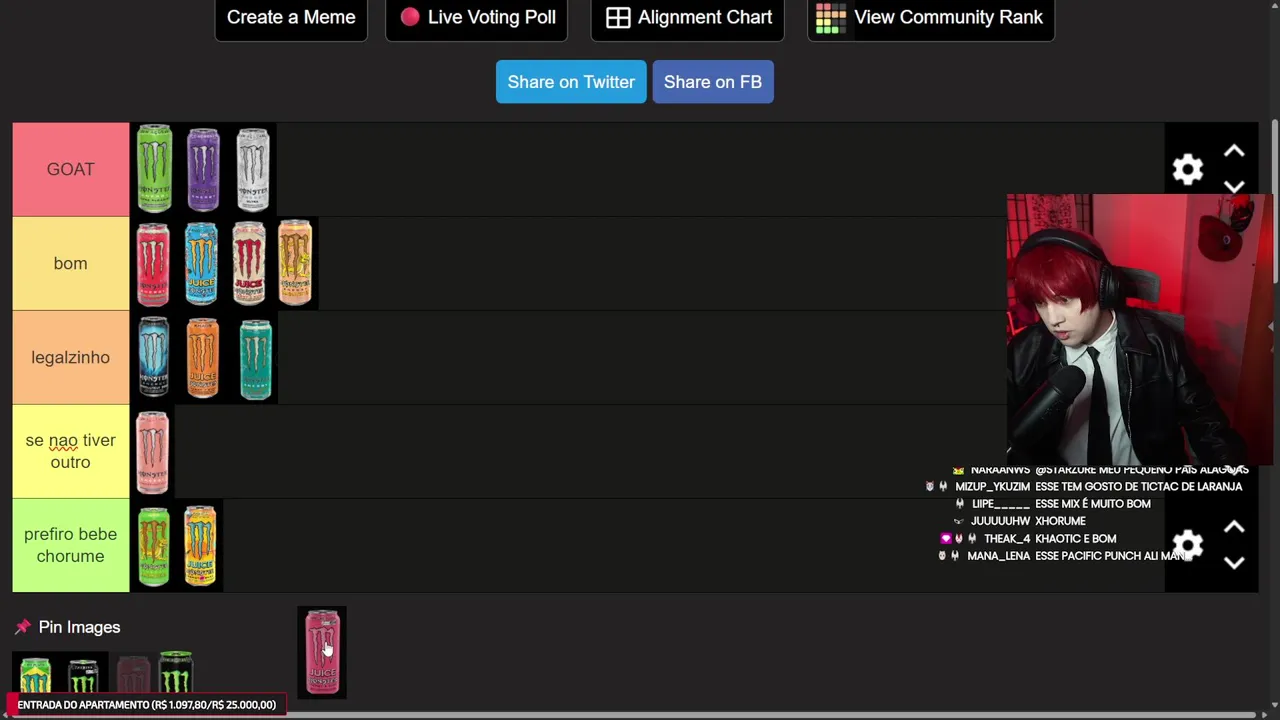This screenshot has height=720, width=1280.
Task: Select black can with green lid in pool
Action: coord(176,672)
